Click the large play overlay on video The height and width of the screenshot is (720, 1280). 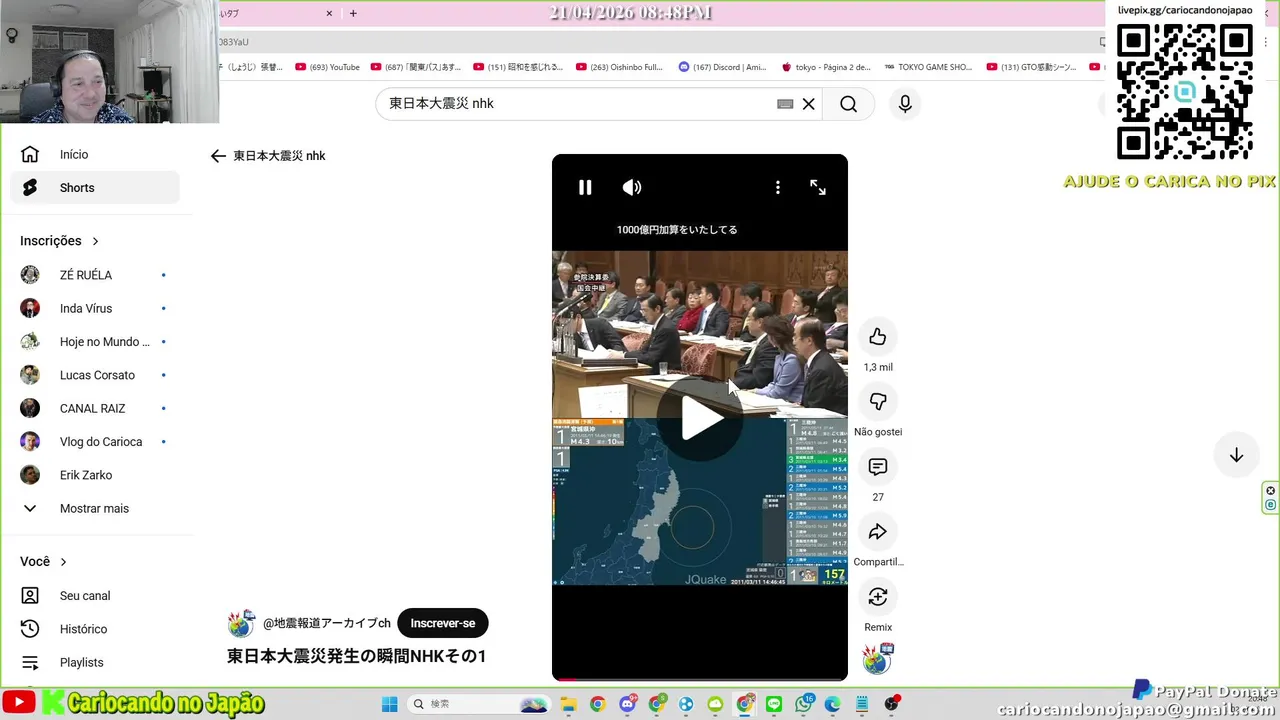pyautogui.click(x=700, y=420)
